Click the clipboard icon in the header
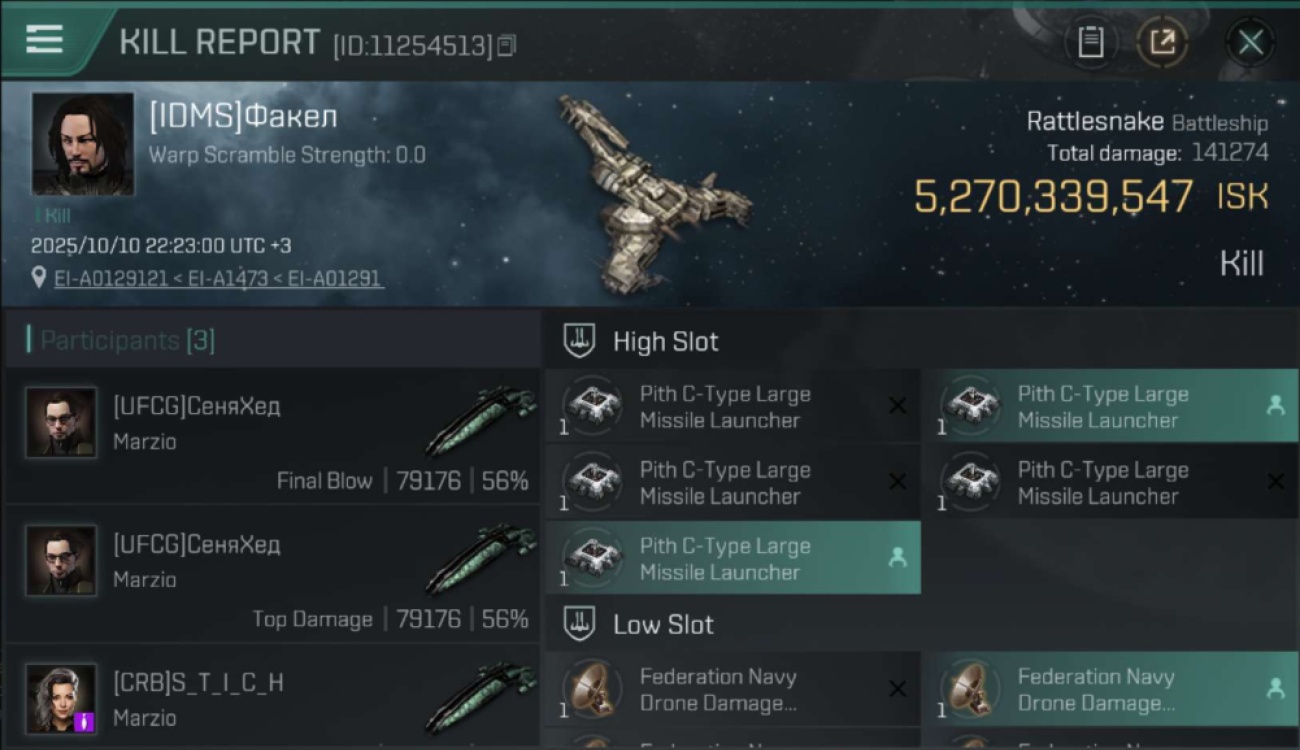Viewport: 1300px width, 750px height. 1090,42
